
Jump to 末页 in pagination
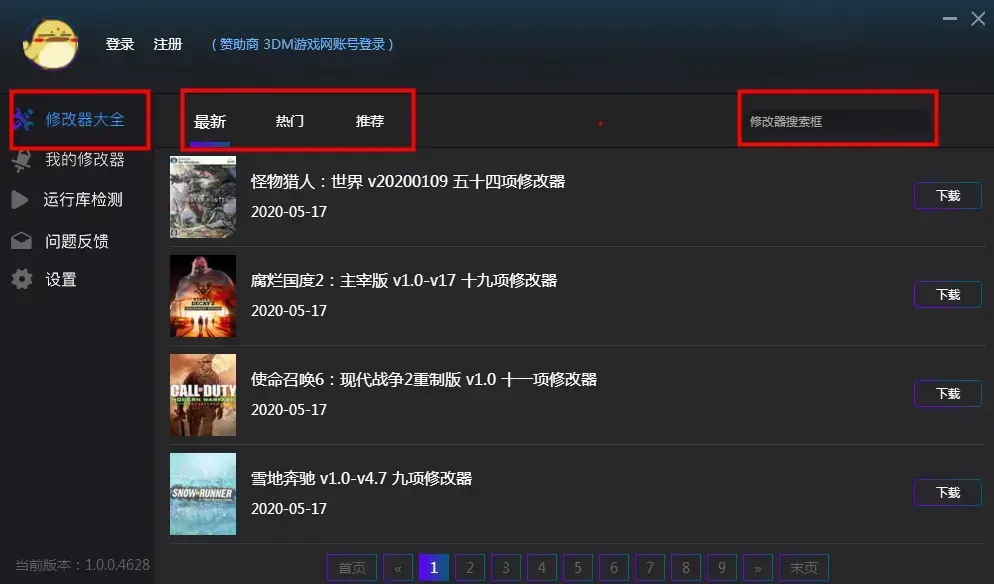(x=804, y=567)
